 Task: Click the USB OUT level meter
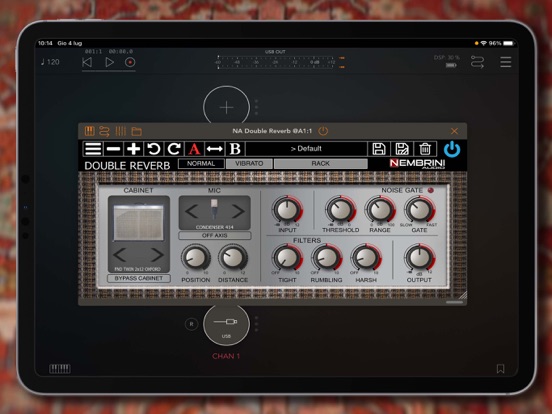[275, 62]
